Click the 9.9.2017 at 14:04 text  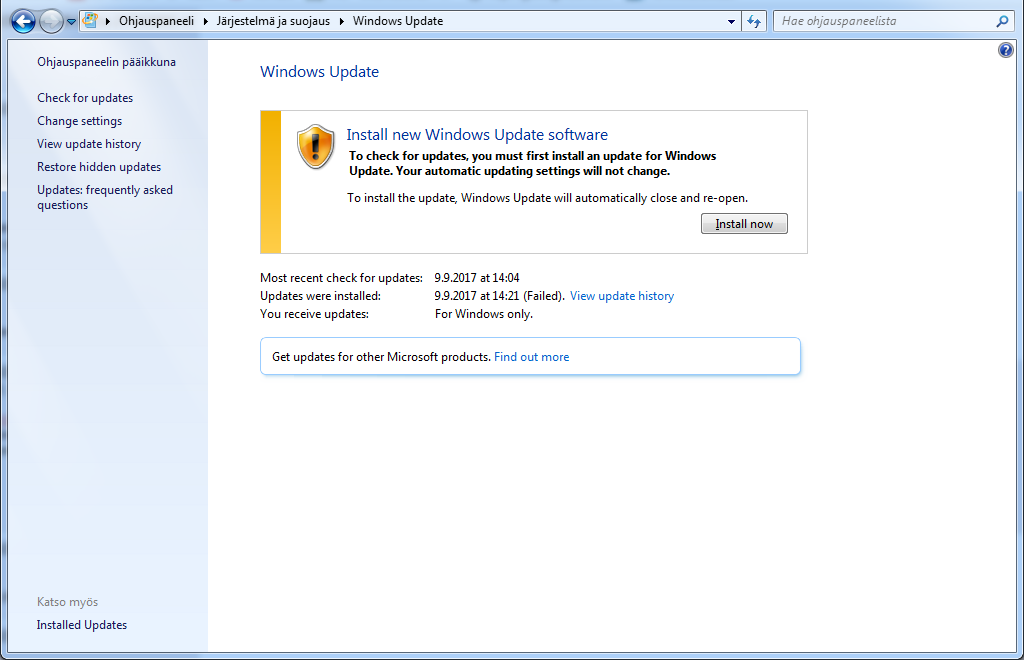477,278
